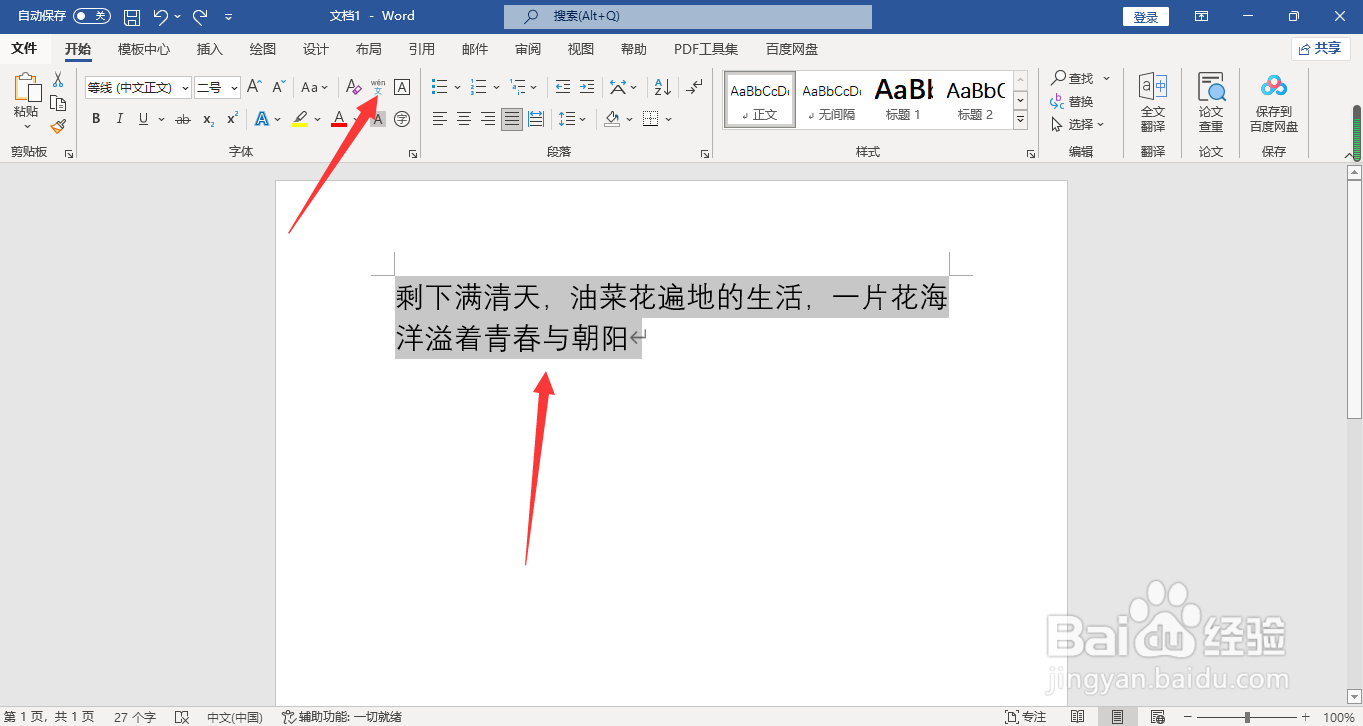Toggle italic formatting on selected text
Screen dimensions: 1363x726
tap(119, 118)
